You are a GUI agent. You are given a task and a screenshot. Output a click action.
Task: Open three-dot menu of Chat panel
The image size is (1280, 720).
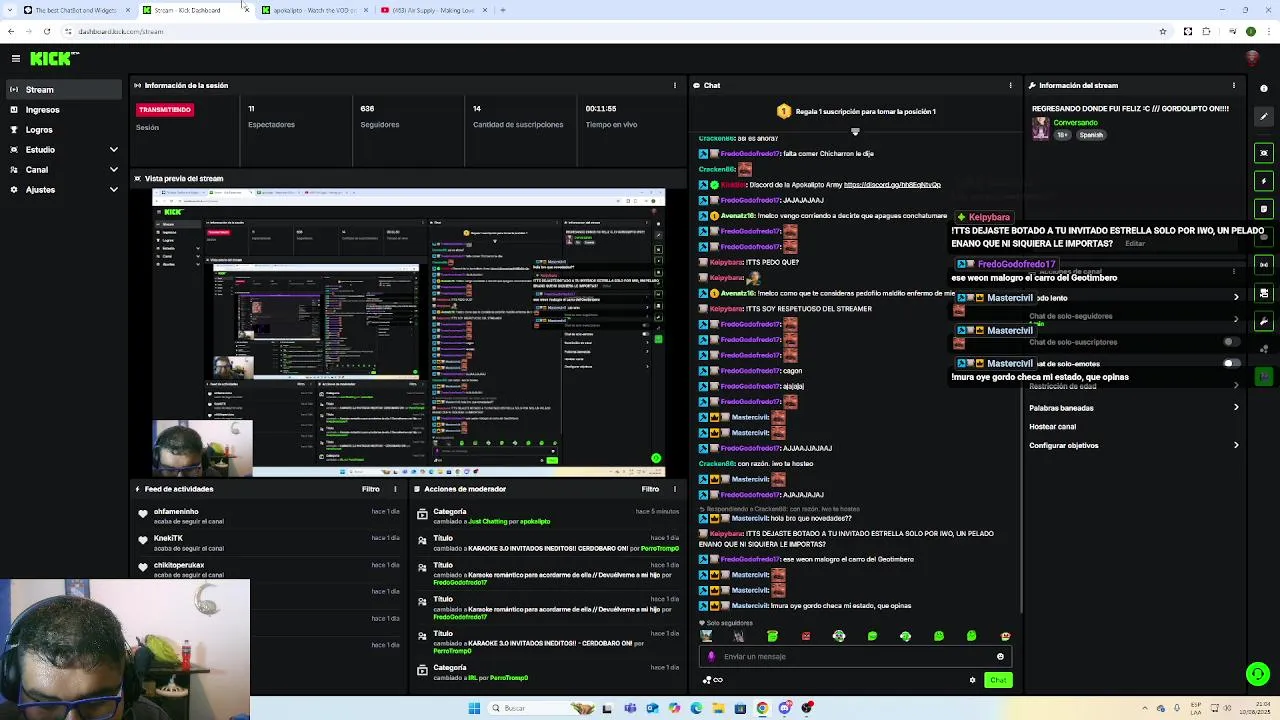pyautogui.click(x=1010, y=85)
